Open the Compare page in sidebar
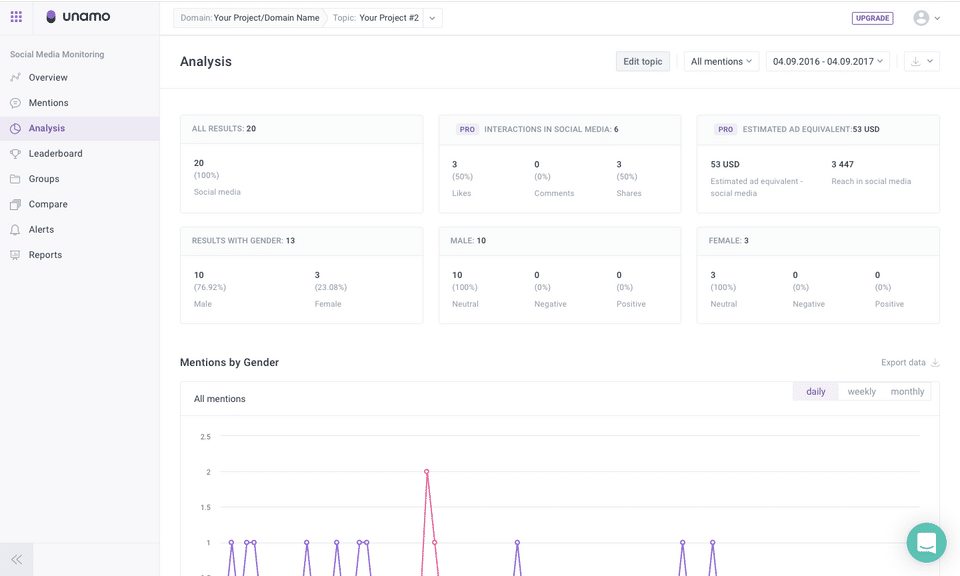Image resolution: width=960 pixels, height=576 pixels. click(48, 204)
